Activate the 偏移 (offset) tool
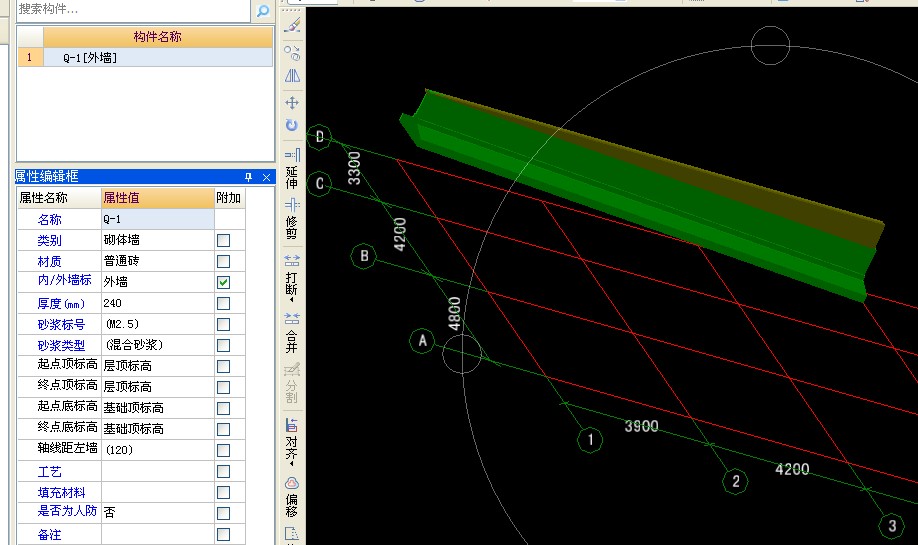Viewport: 918px width, 545px height. pyautogui.click(x=292, y=497)
